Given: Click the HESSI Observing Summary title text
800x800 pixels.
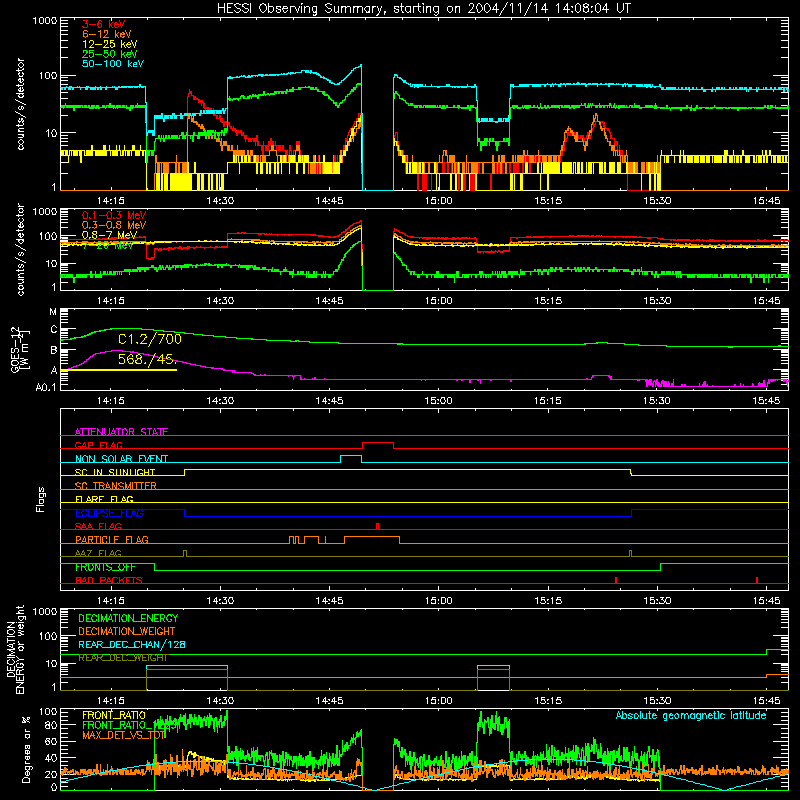Looking at the screenshot, I should point(423,9).
